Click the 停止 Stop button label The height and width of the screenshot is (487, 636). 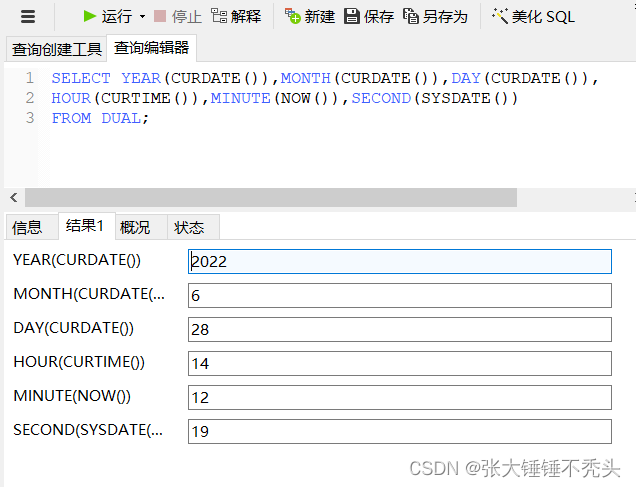coord(187,17)
